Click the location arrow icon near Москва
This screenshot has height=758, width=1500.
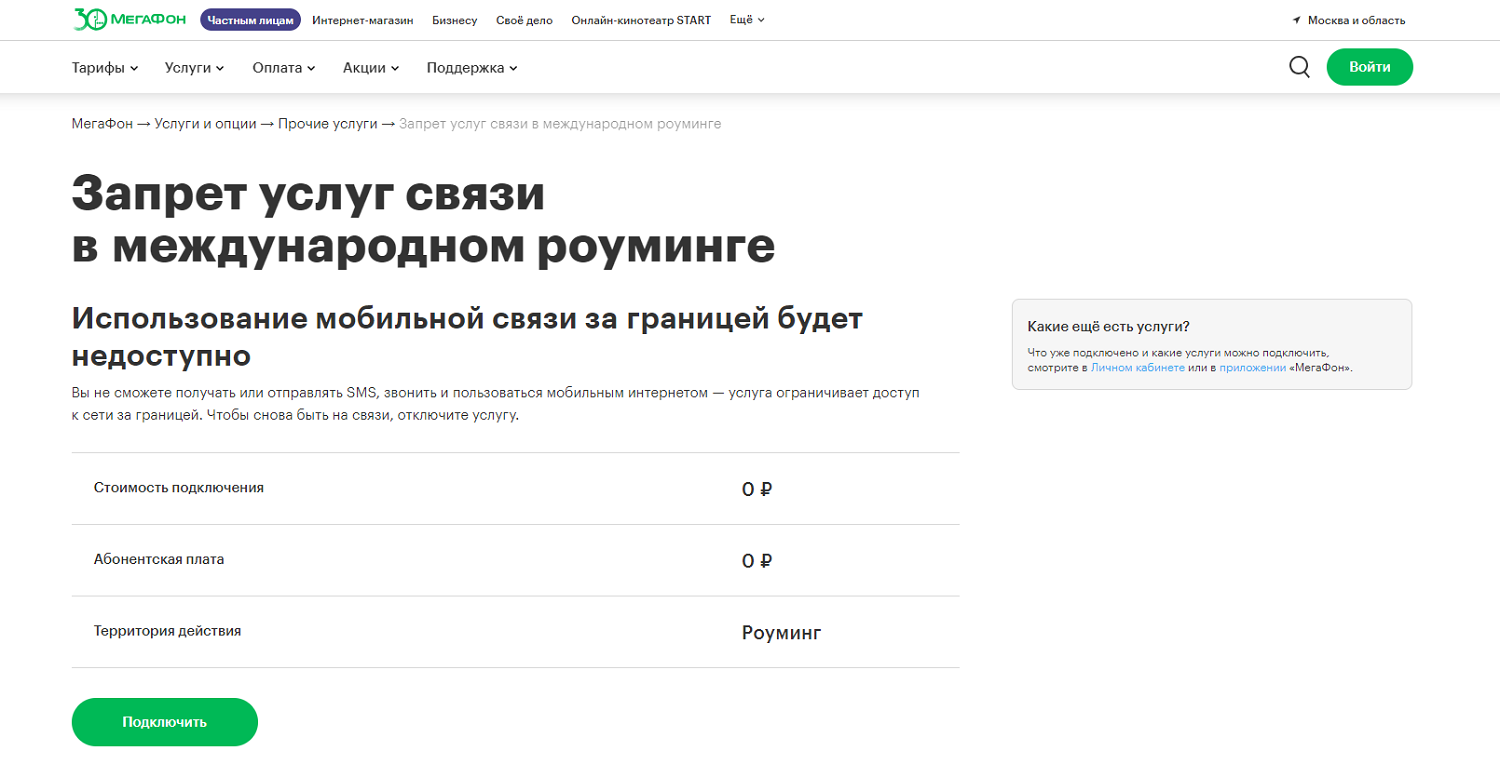point(1296,20)
